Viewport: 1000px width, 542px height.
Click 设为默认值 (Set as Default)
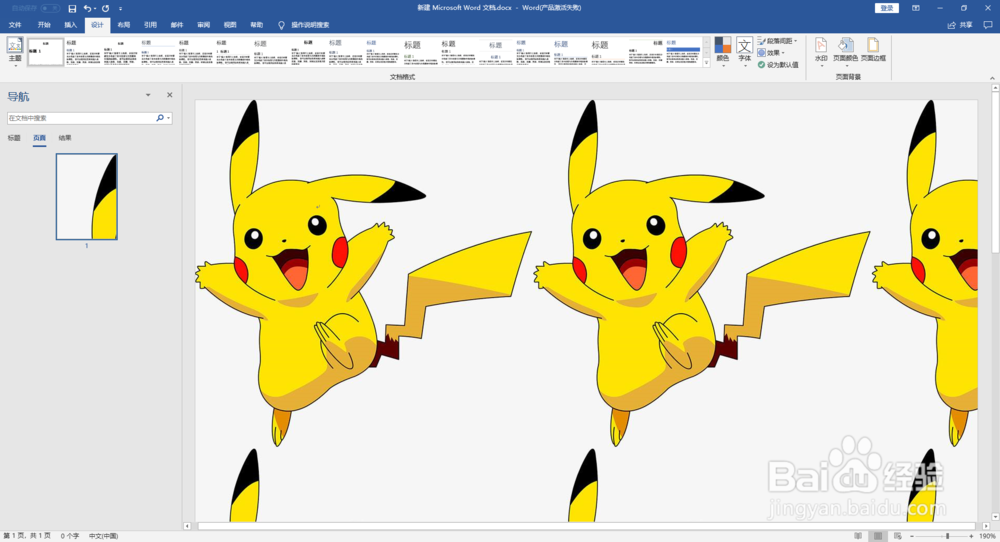[777, 65]
